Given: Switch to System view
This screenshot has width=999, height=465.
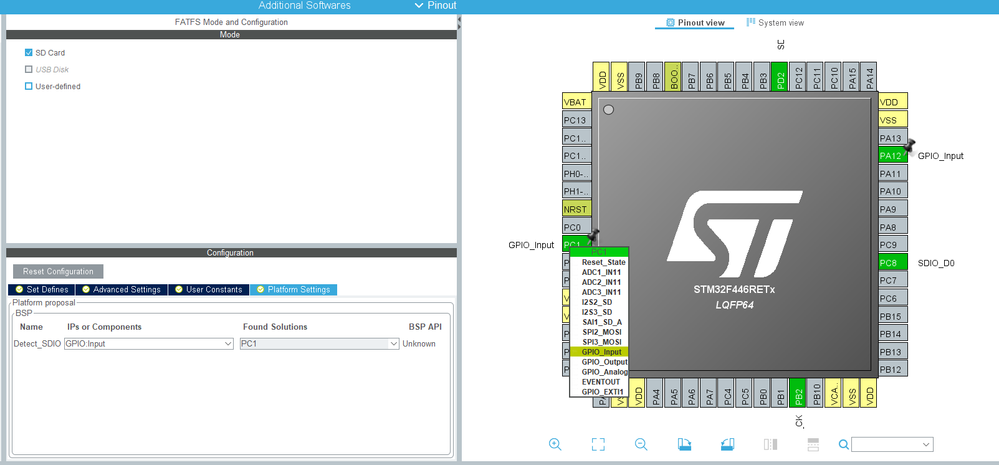Looking at the screenshot, I should pos(775,22).
